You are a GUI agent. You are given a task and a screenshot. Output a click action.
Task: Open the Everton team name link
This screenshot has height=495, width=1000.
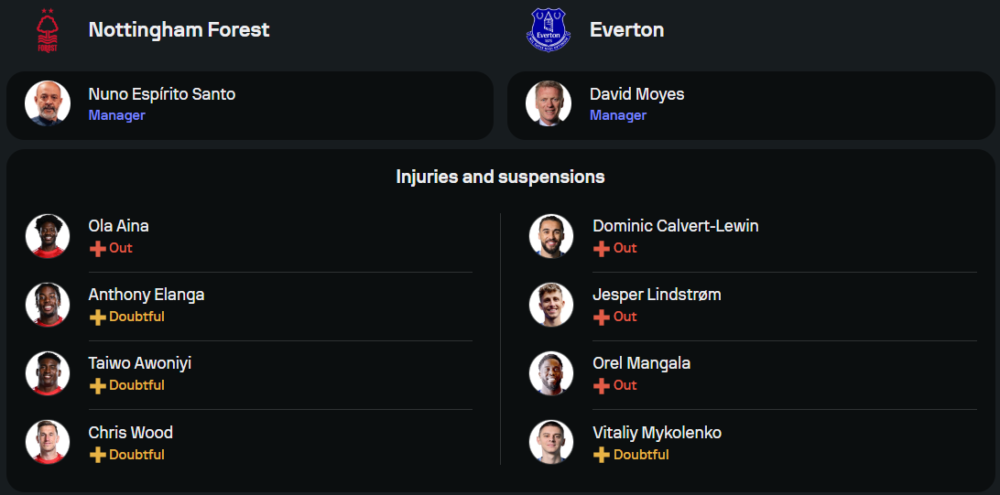click(x=627, y=30)
